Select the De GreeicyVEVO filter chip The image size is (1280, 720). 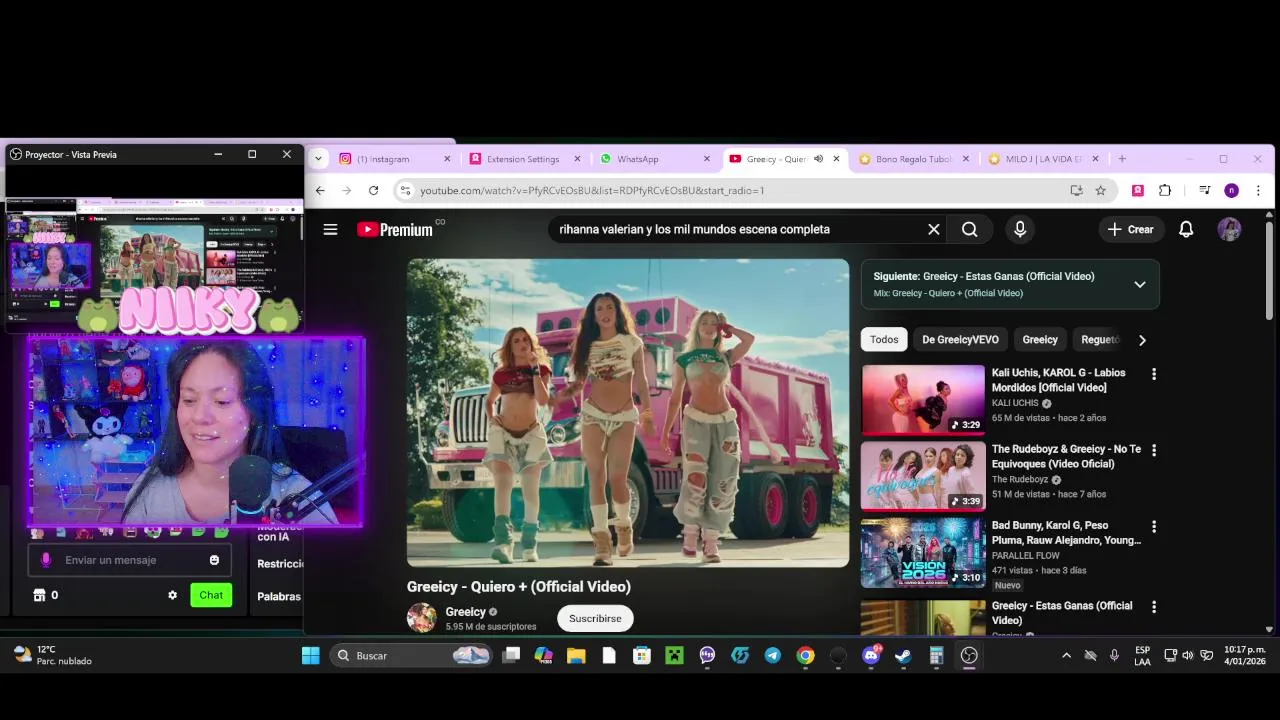(x=960, y=339)
